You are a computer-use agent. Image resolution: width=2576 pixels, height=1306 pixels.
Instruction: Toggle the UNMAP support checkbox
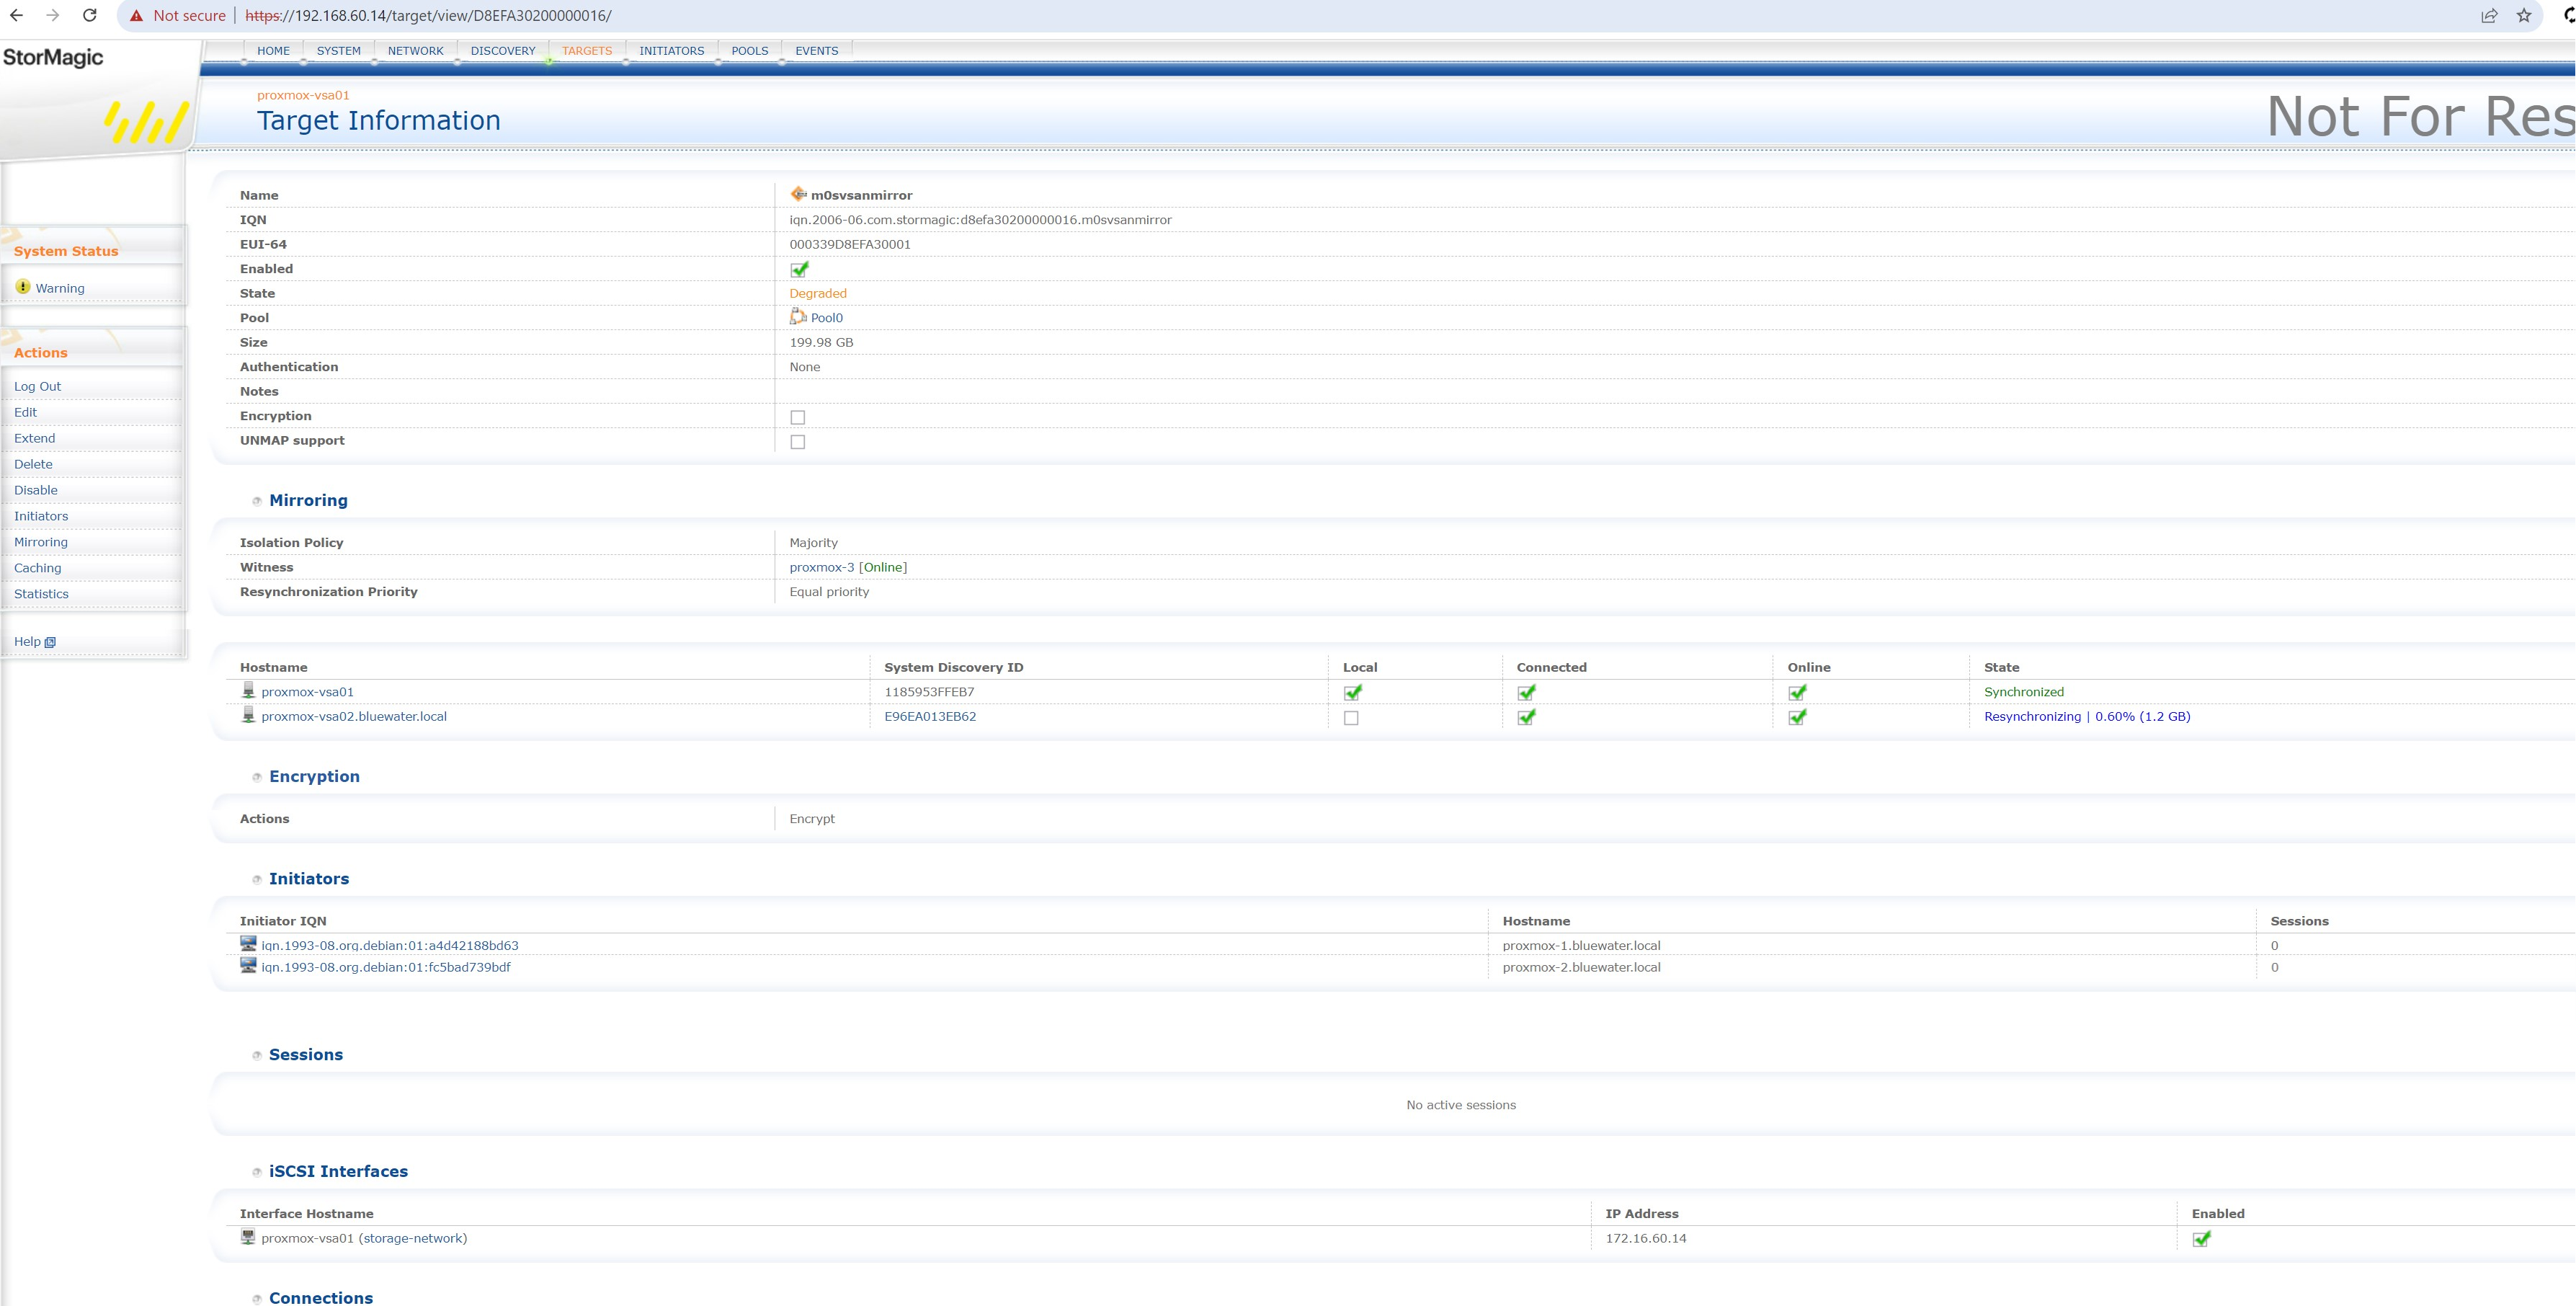point(798,442)
